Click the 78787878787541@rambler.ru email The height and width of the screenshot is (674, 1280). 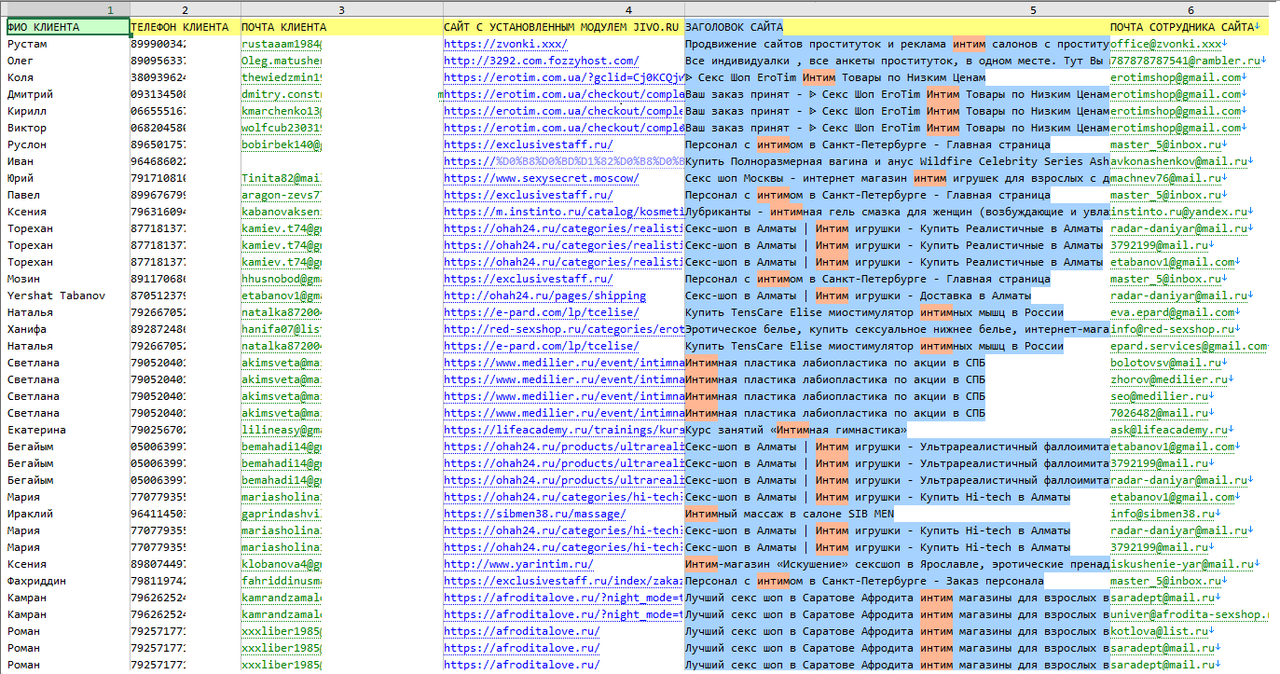[x=1185, y=61]
